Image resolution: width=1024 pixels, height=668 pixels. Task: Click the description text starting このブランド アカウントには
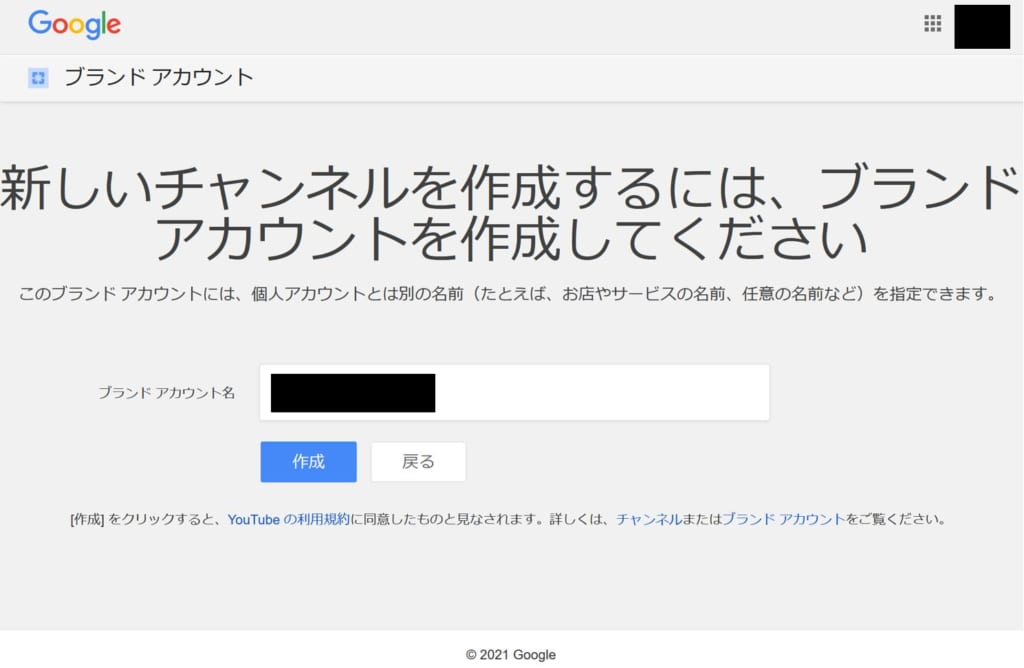click(508, 294)
